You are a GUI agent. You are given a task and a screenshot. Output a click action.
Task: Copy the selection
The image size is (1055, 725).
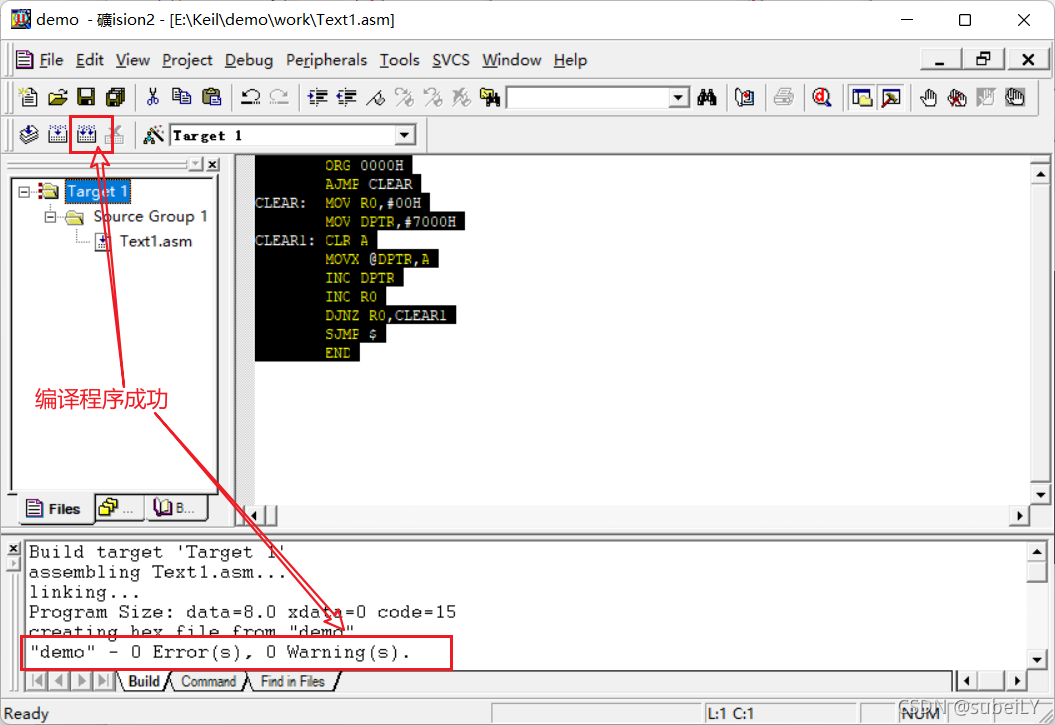pyautogui.click(x=182, y=98)
